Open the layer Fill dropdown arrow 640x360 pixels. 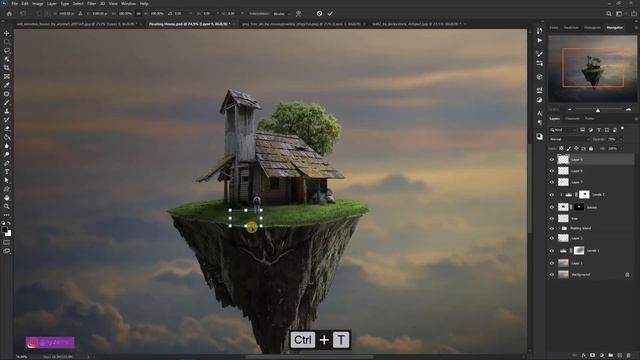point(620,149)
